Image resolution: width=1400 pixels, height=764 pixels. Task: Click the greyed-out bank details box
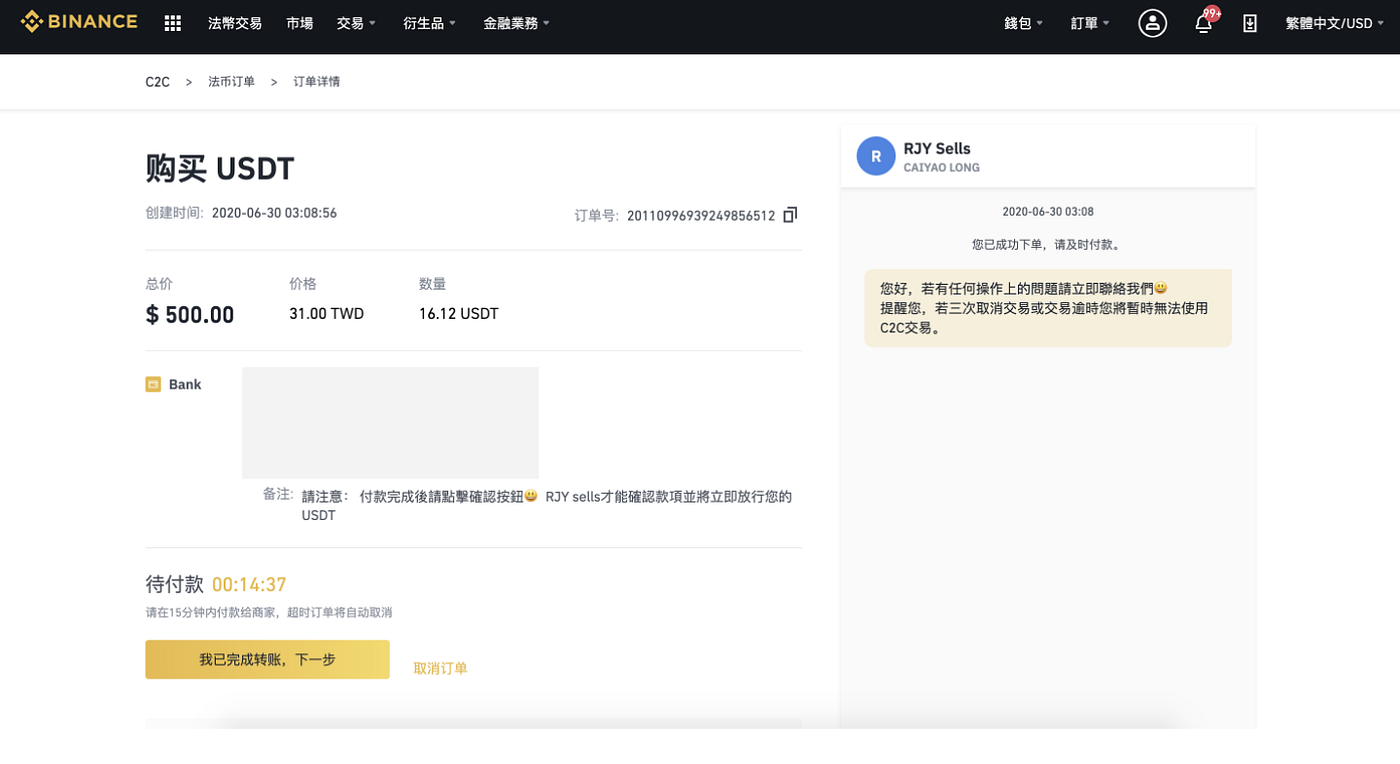[x=390, y=423]
